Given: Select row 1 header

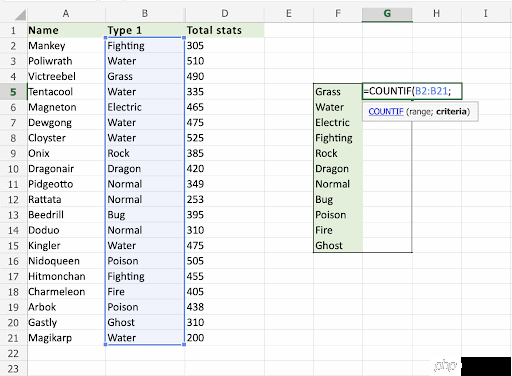Looking at the screenshot, I should [x=13, y=30].
